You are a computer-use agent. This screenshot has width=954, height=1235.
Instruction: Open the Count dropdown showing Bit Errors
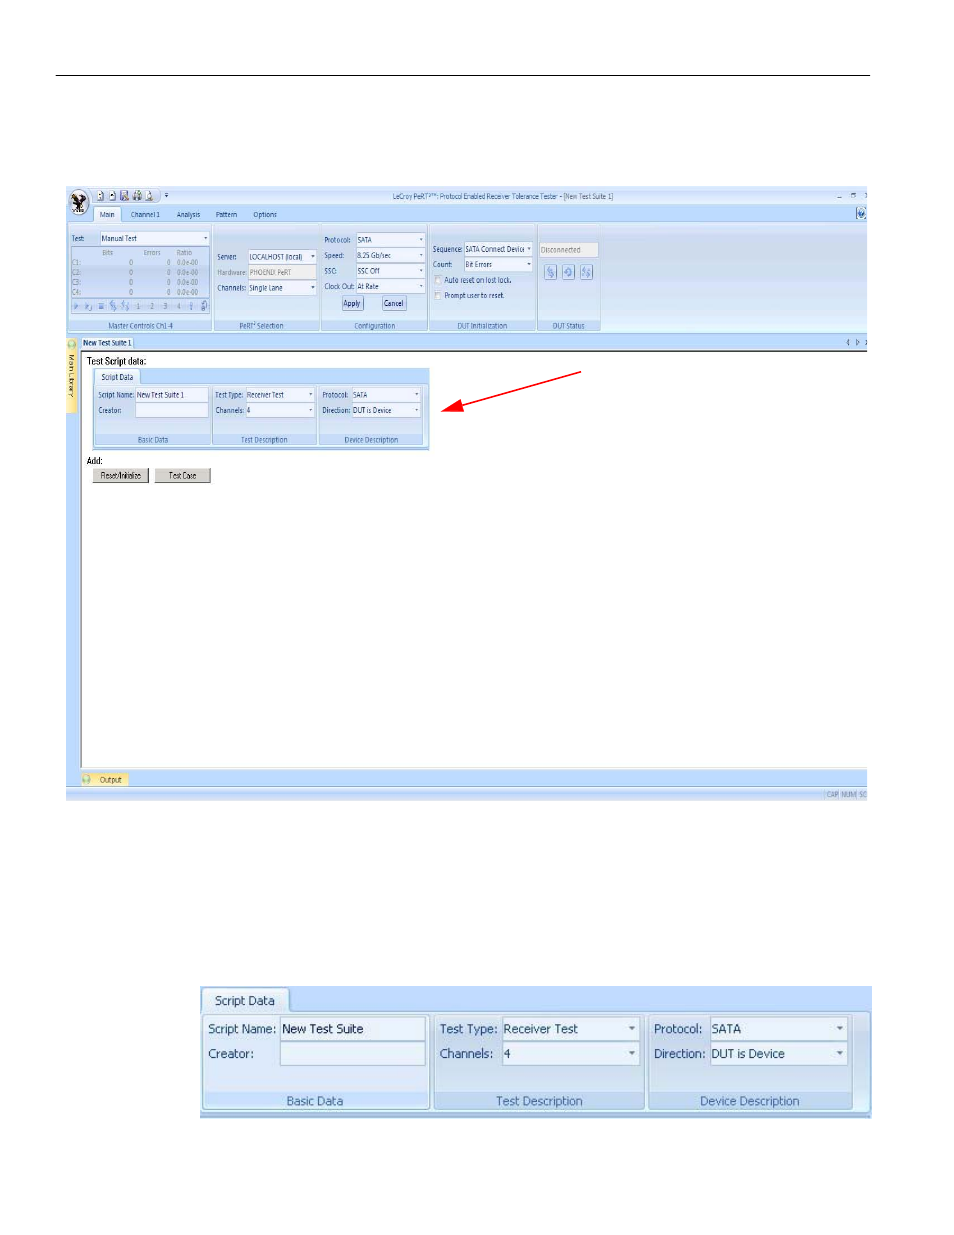(x=498, y=265)
